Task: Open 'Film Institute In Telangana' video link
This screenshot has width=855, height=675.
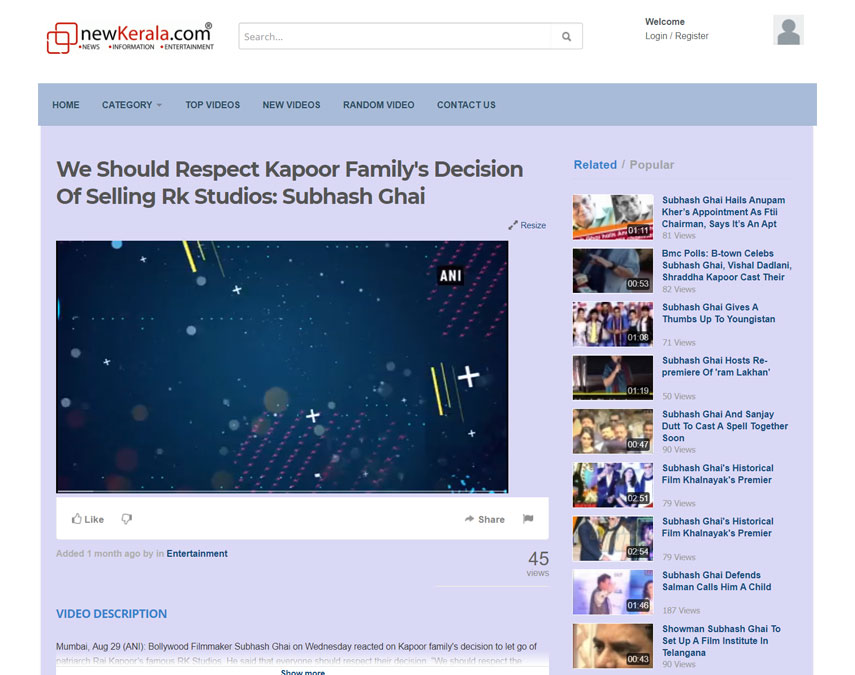Action: [x=721, y=641]
